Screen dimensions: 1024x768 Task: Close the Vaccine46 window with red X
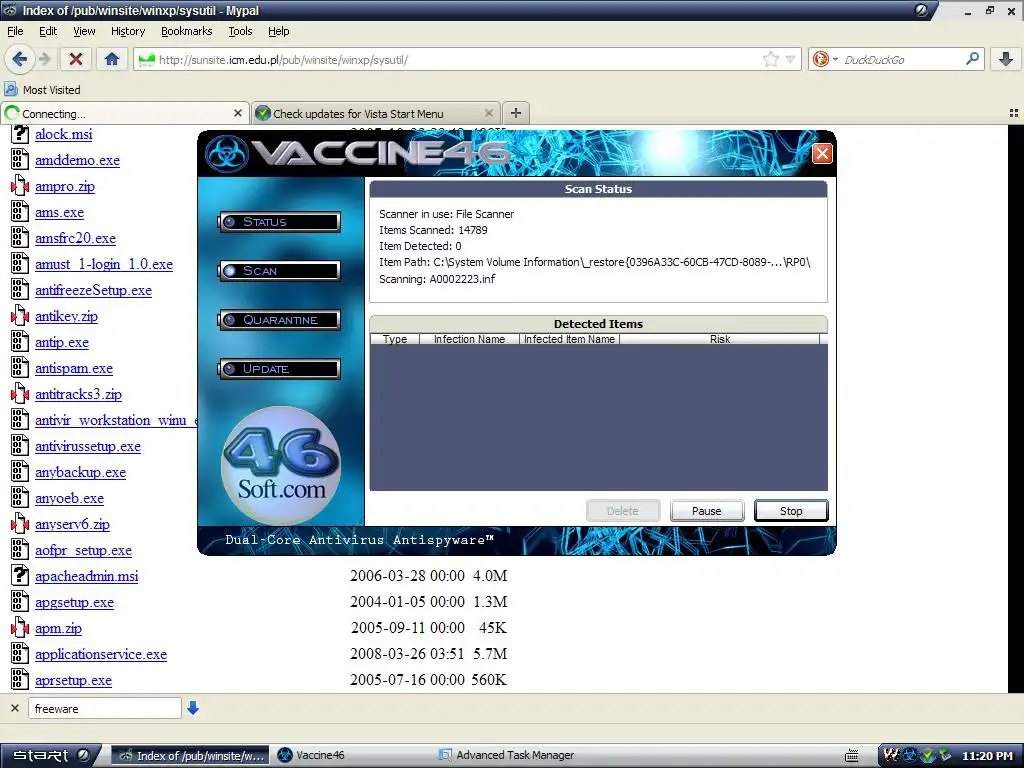click(x=822, y=153)
